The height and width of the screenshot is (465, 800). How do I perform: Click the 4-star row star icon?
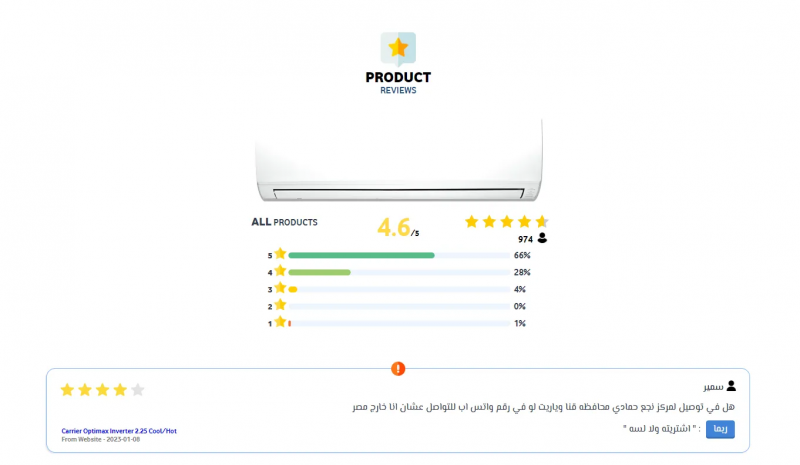280,271
